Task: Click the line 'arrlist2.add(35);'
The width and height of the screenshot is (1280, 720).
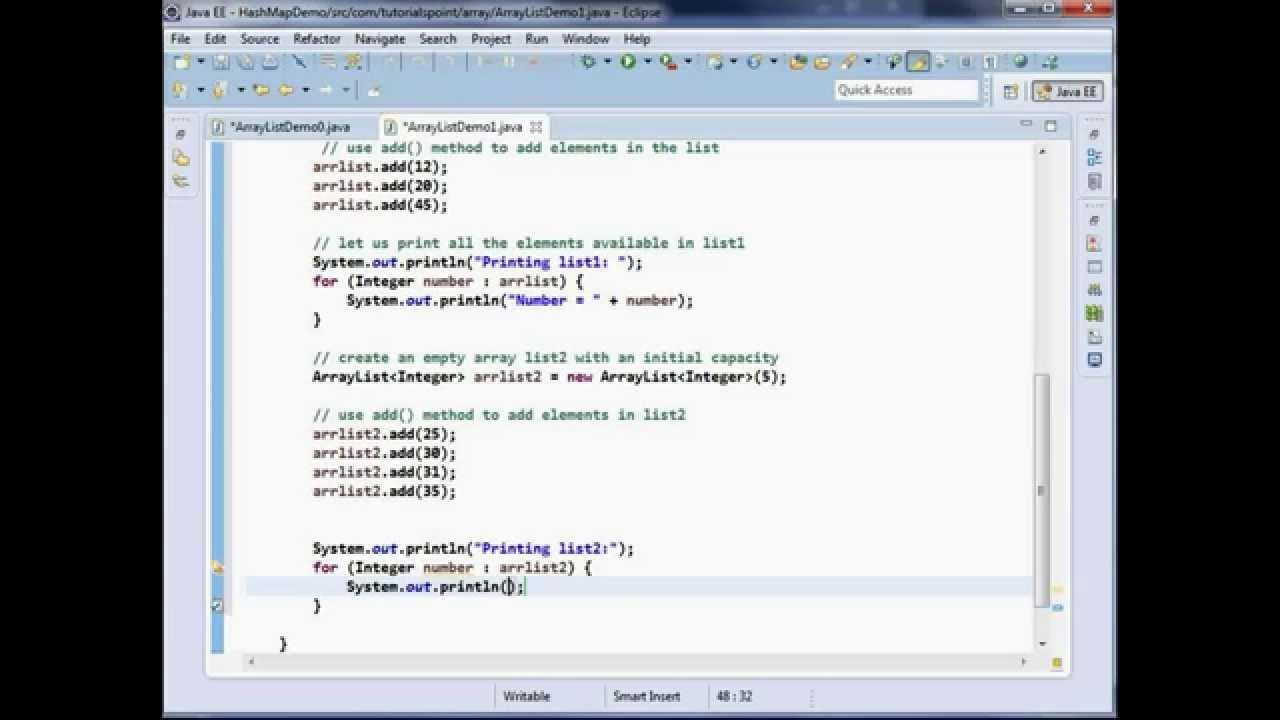Action: click(384, 491)
